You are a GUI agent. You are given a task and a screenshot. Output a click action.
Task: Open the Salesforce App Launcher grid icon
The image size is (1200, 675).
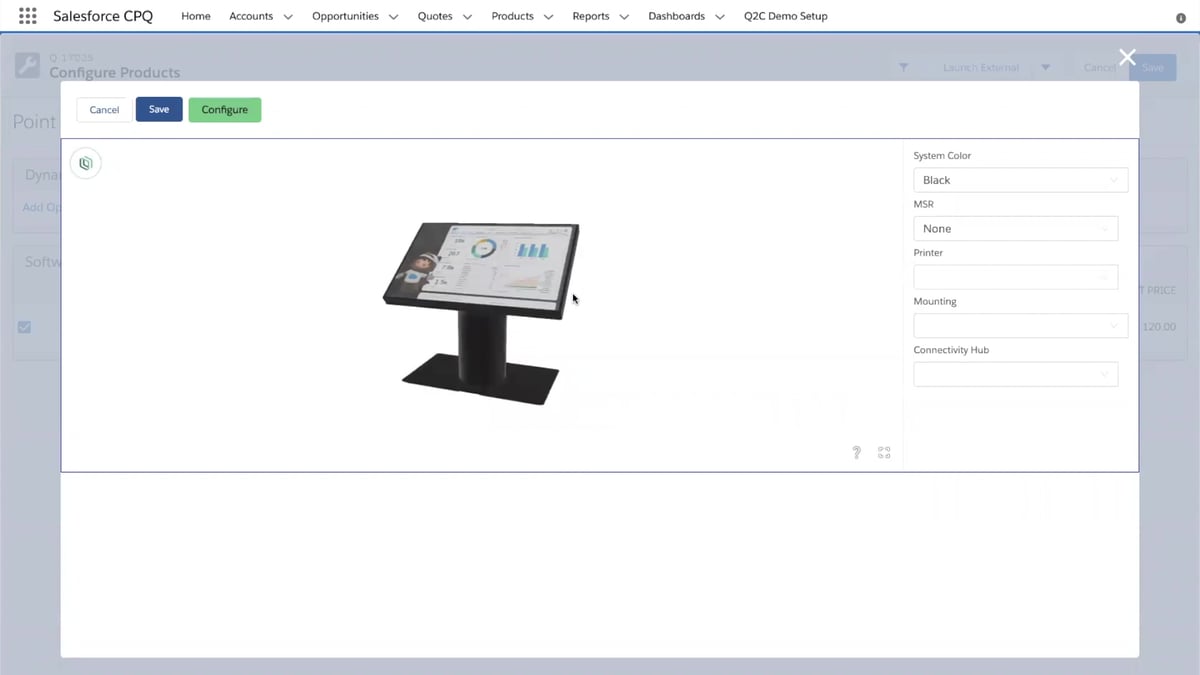point(27,15)
